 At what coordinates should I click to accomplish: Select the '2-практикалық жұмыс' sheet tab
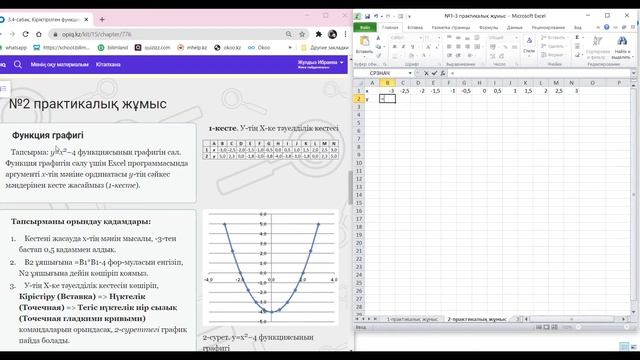point(476,319)
